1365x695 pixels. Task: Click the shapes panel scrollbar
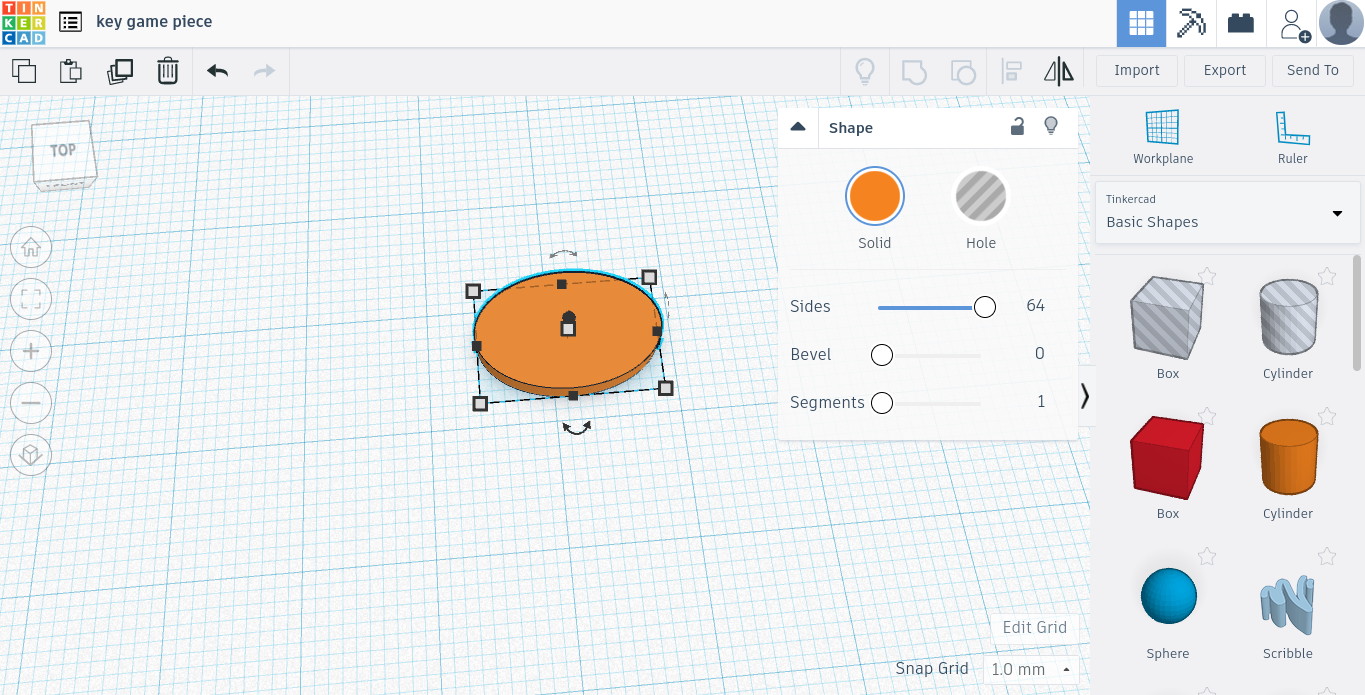[1357, 312]
